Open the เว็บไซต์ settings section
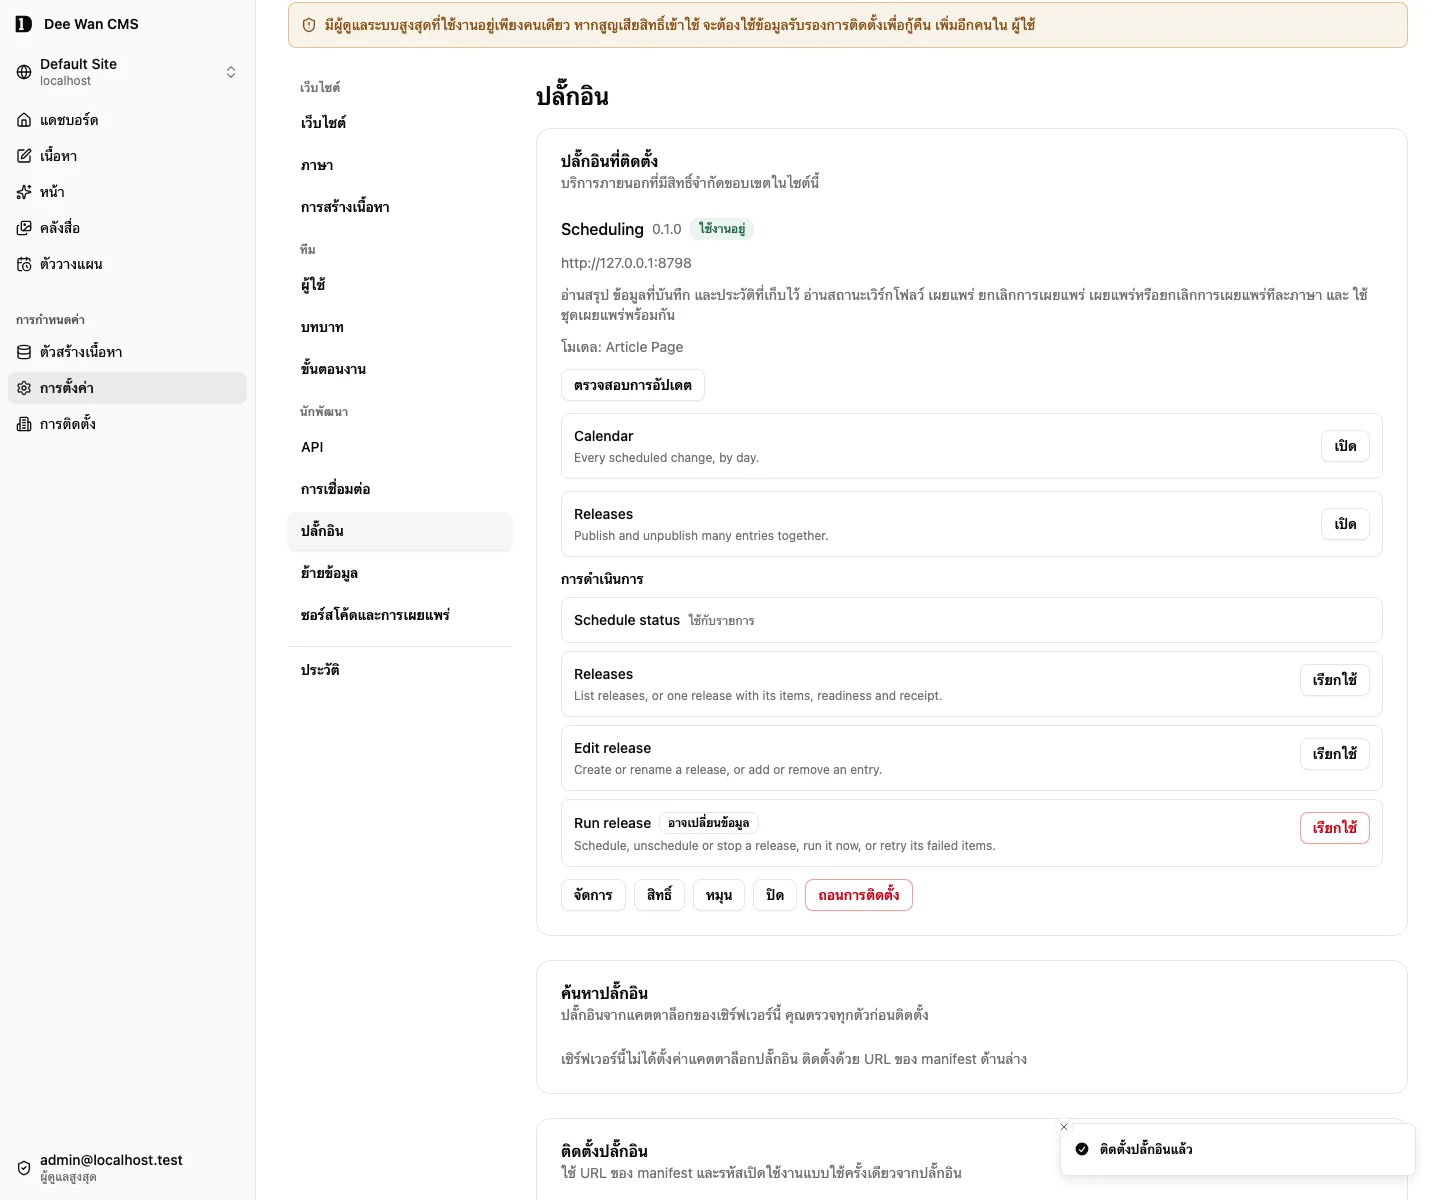1440x1200 pixels. tap(399, 123)
